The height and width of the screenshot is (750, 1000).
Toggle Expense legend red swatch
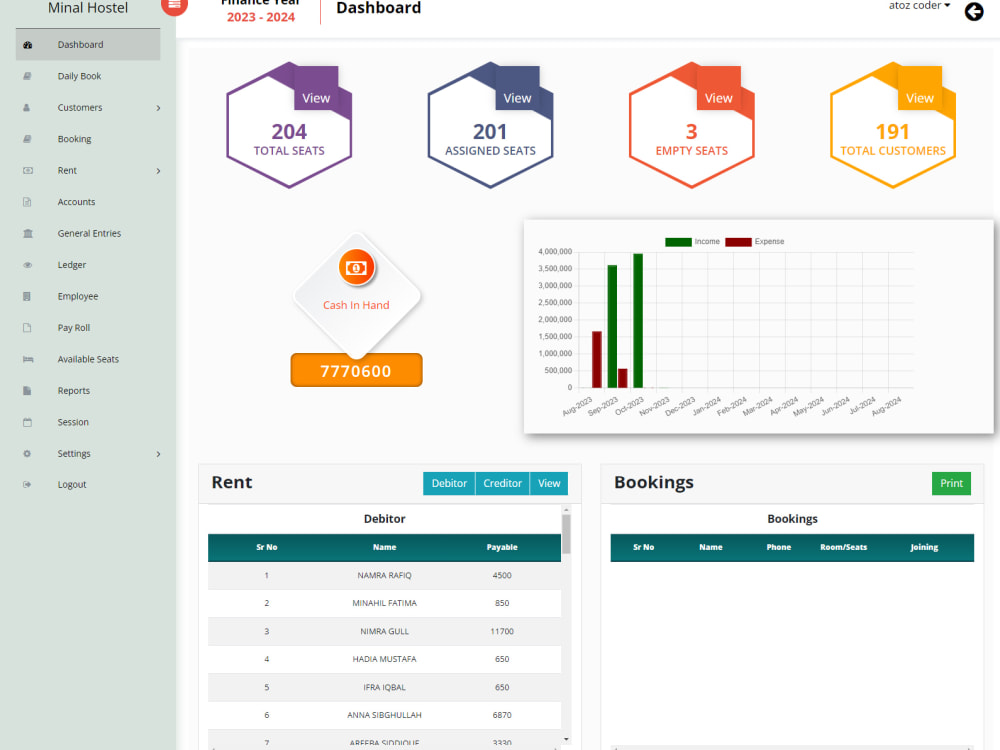pyautogui.click(x=739, y=242)
